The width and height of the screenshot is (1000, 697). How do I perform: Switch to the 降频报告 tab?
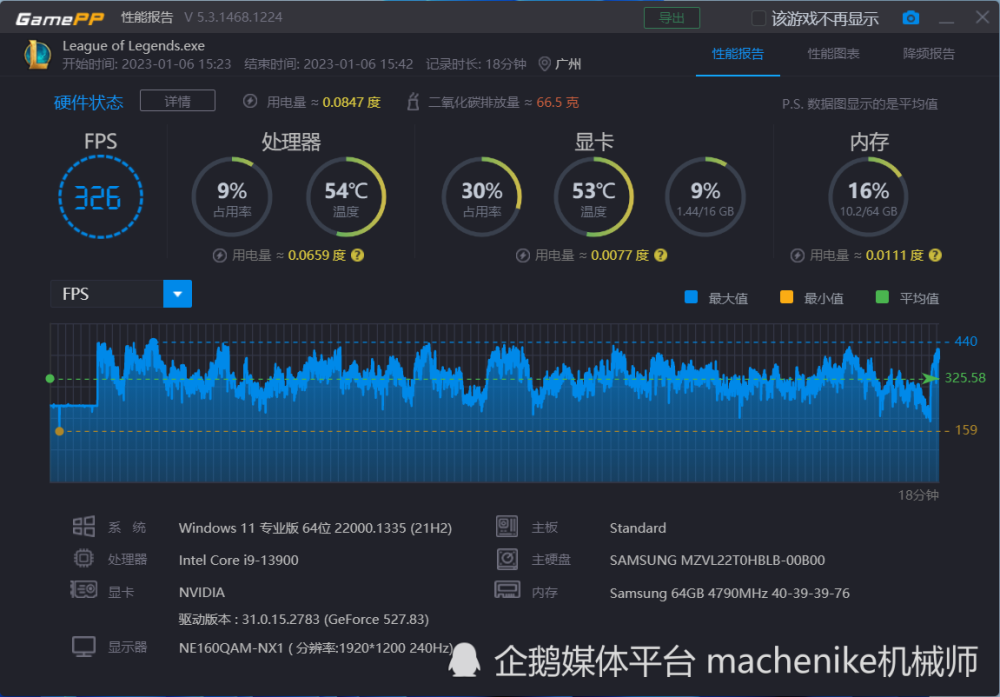929,54
